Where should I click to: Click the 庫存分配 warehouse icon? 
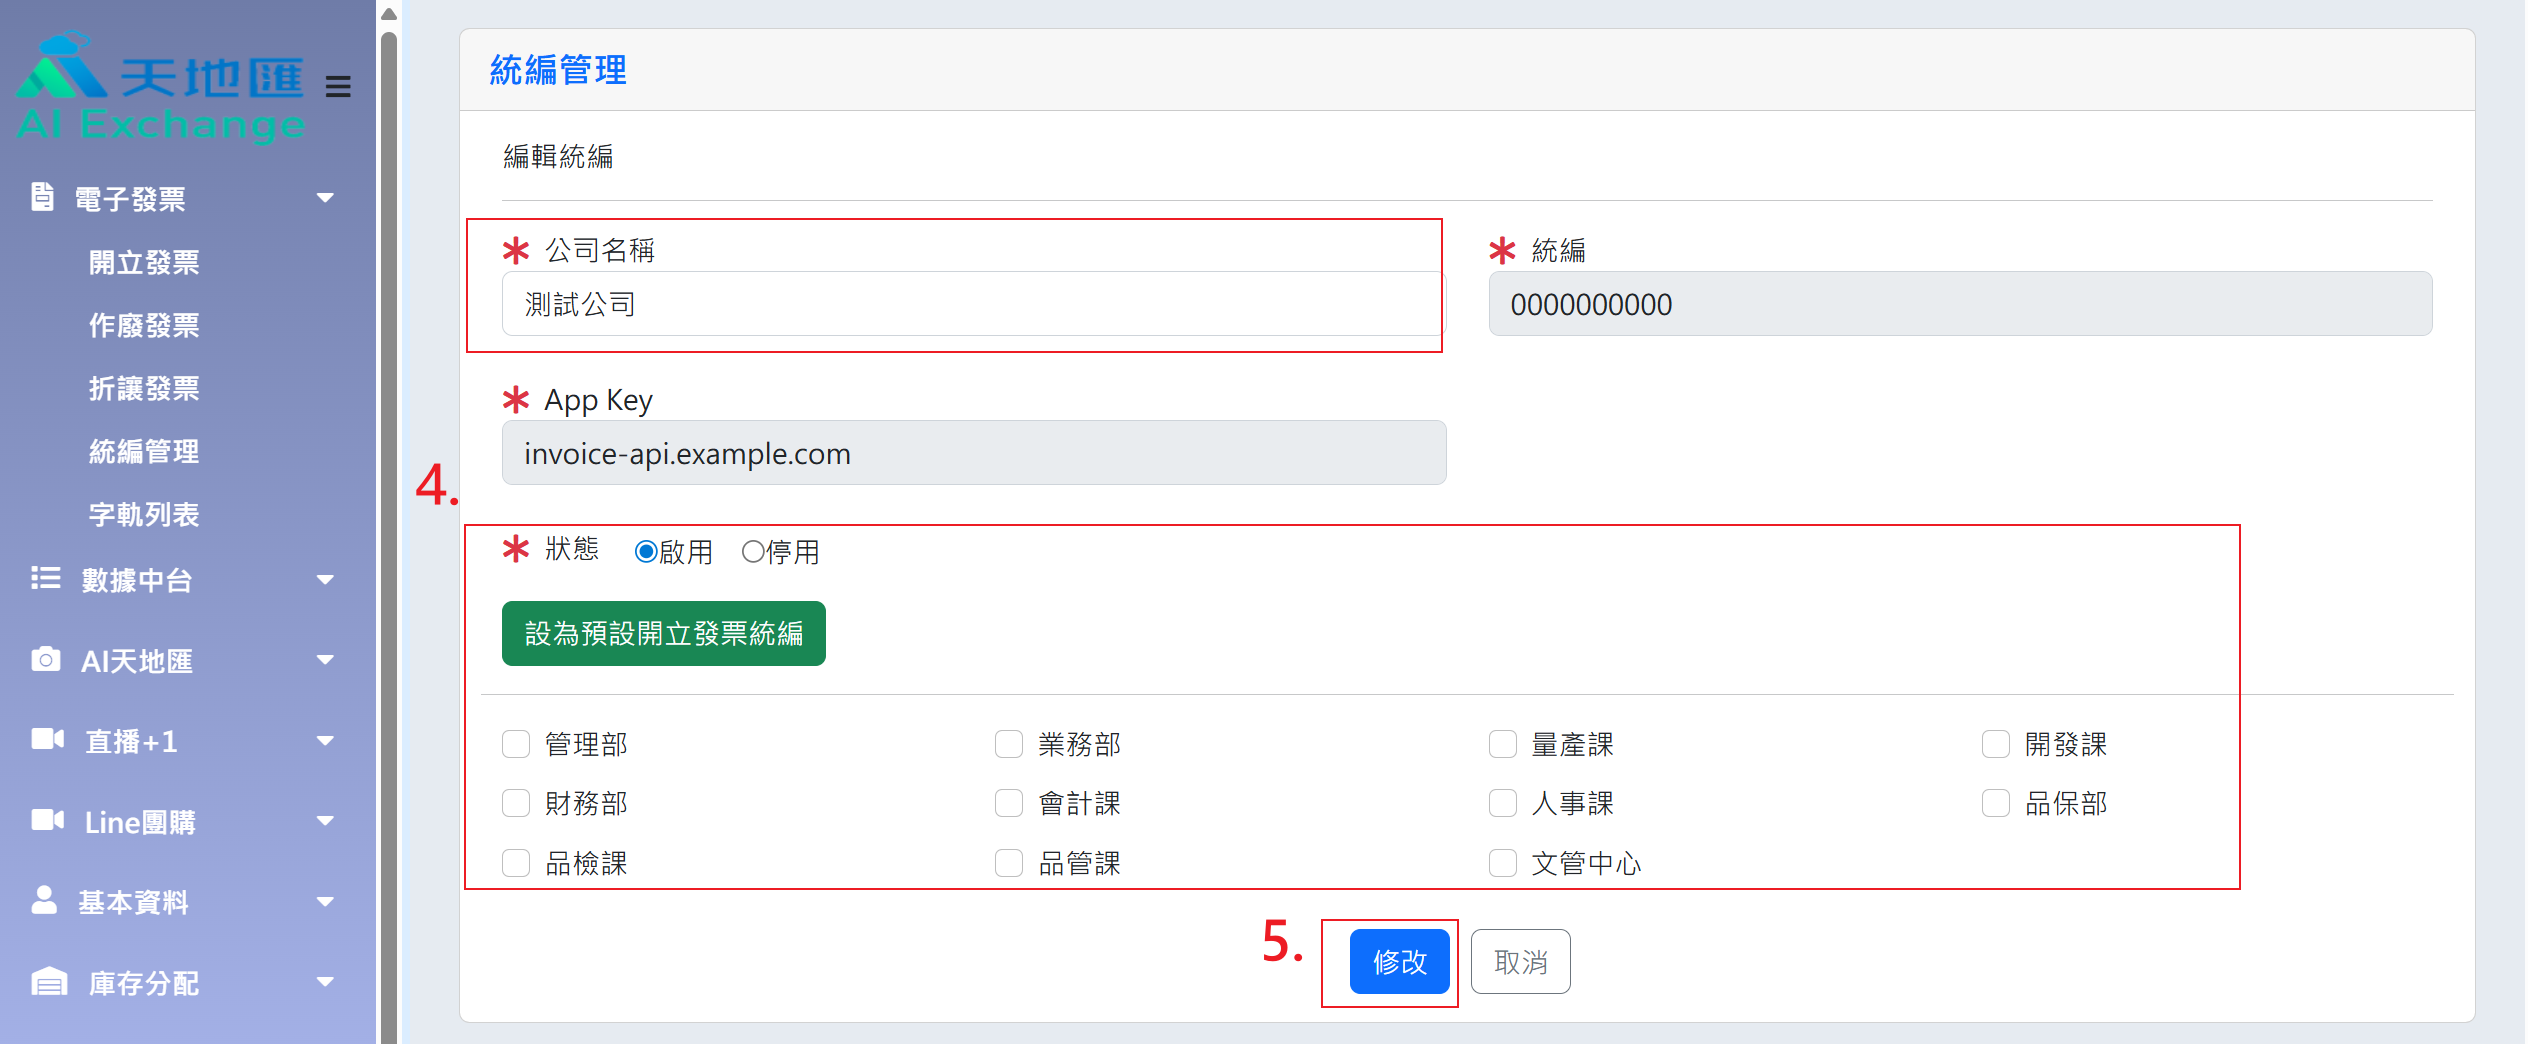48,981
